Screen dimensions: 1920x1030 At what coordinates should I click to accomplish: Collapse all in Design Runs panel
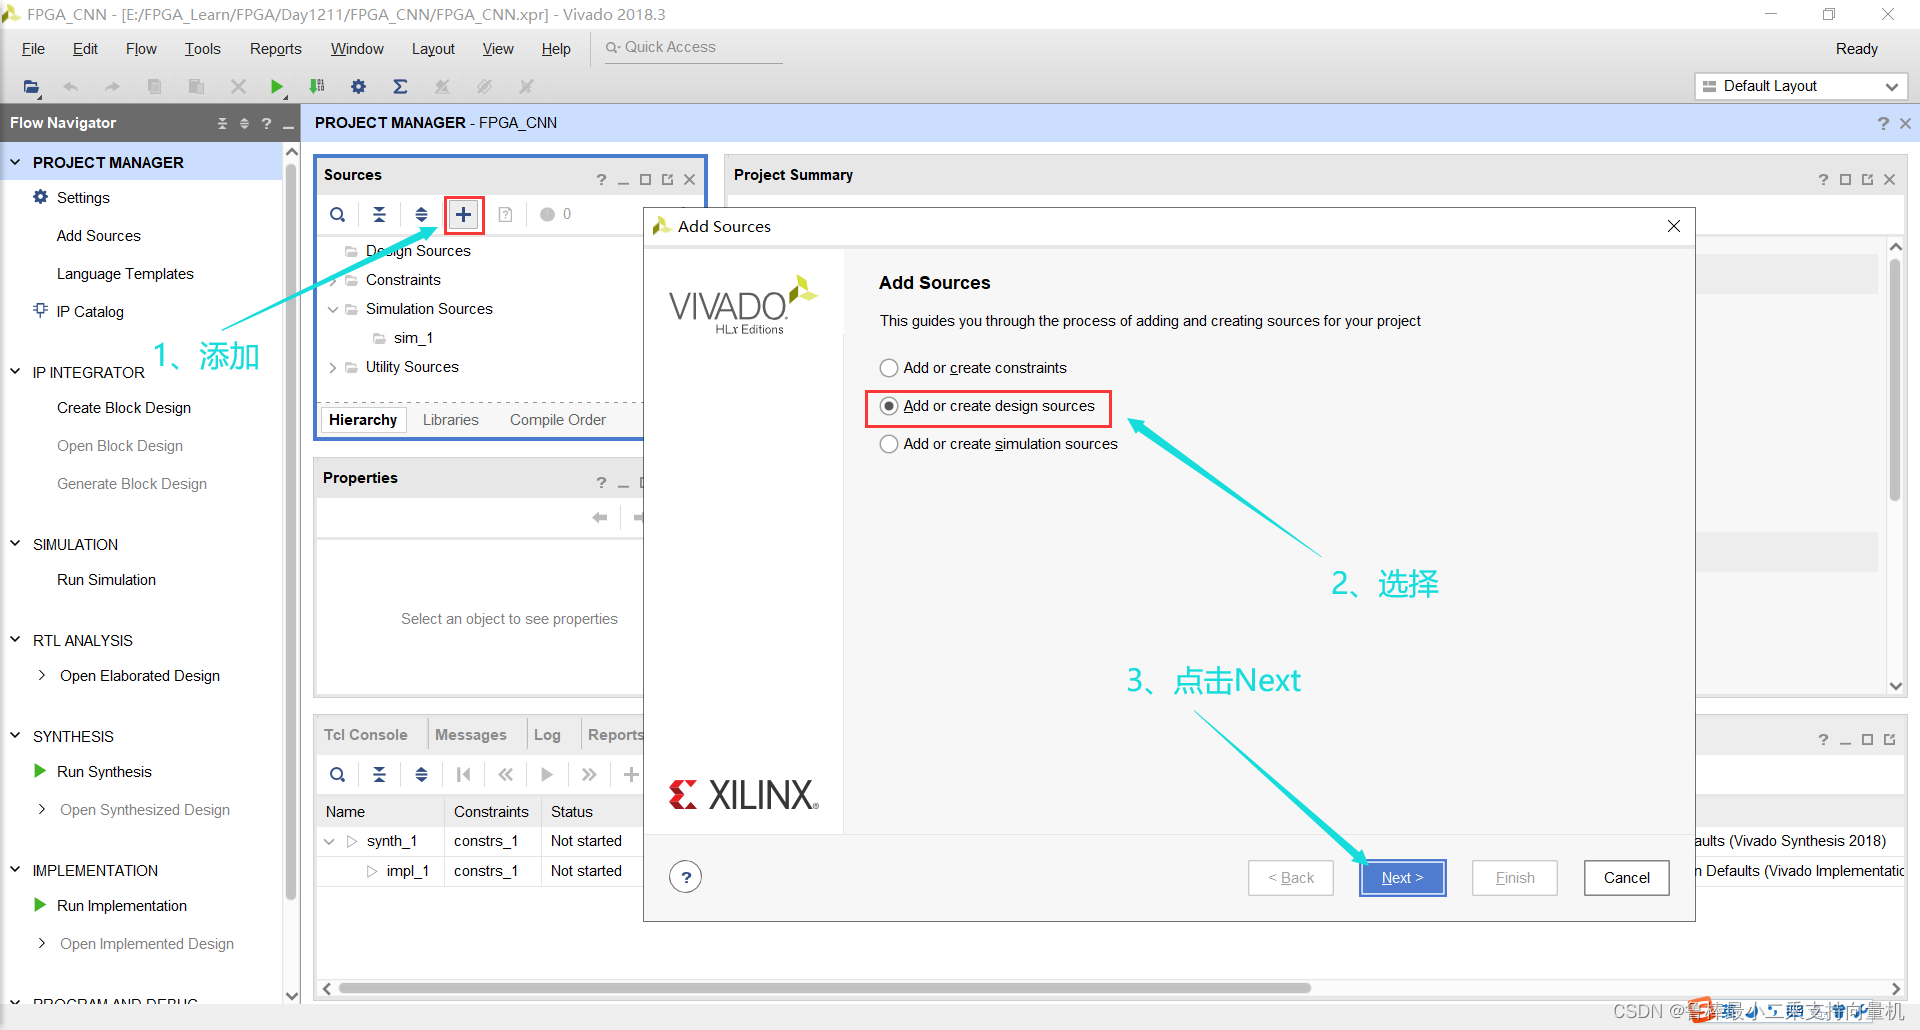point(380,774)
